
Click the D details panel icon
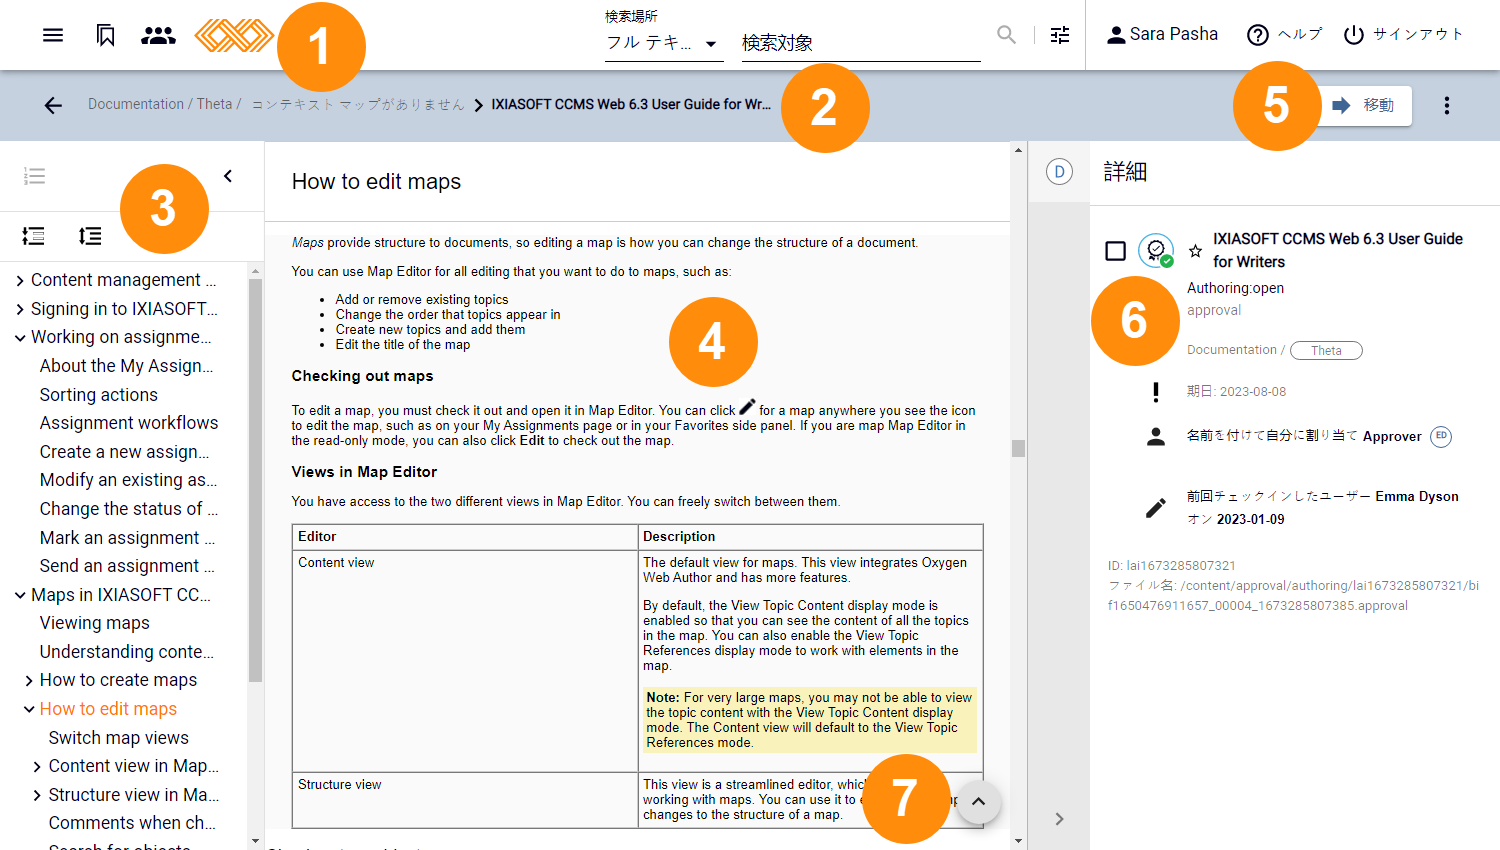pyautogui.click(x=1059, y=172)
